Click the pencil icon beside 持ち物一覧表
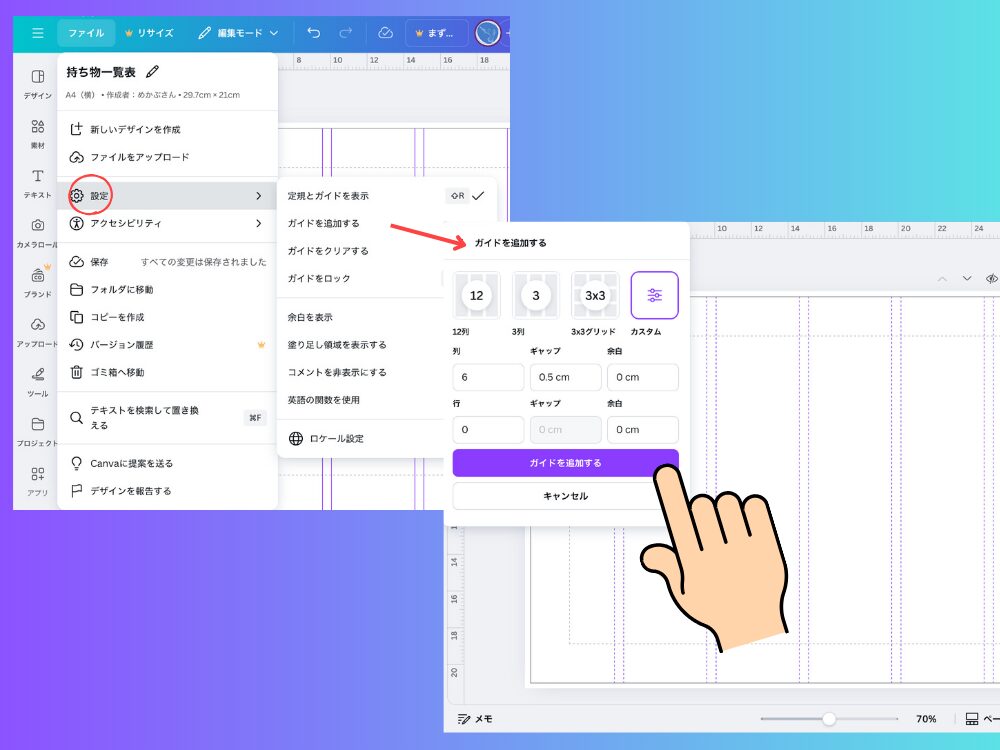 [x=152, y=72]
